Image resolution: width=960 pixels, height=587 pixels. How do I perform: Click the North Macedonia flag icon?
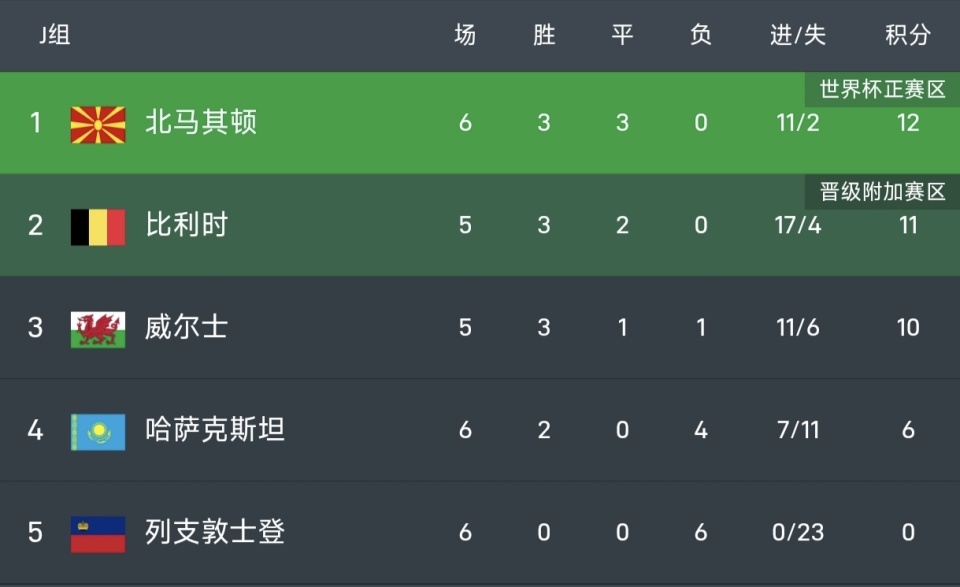(98, 124)
